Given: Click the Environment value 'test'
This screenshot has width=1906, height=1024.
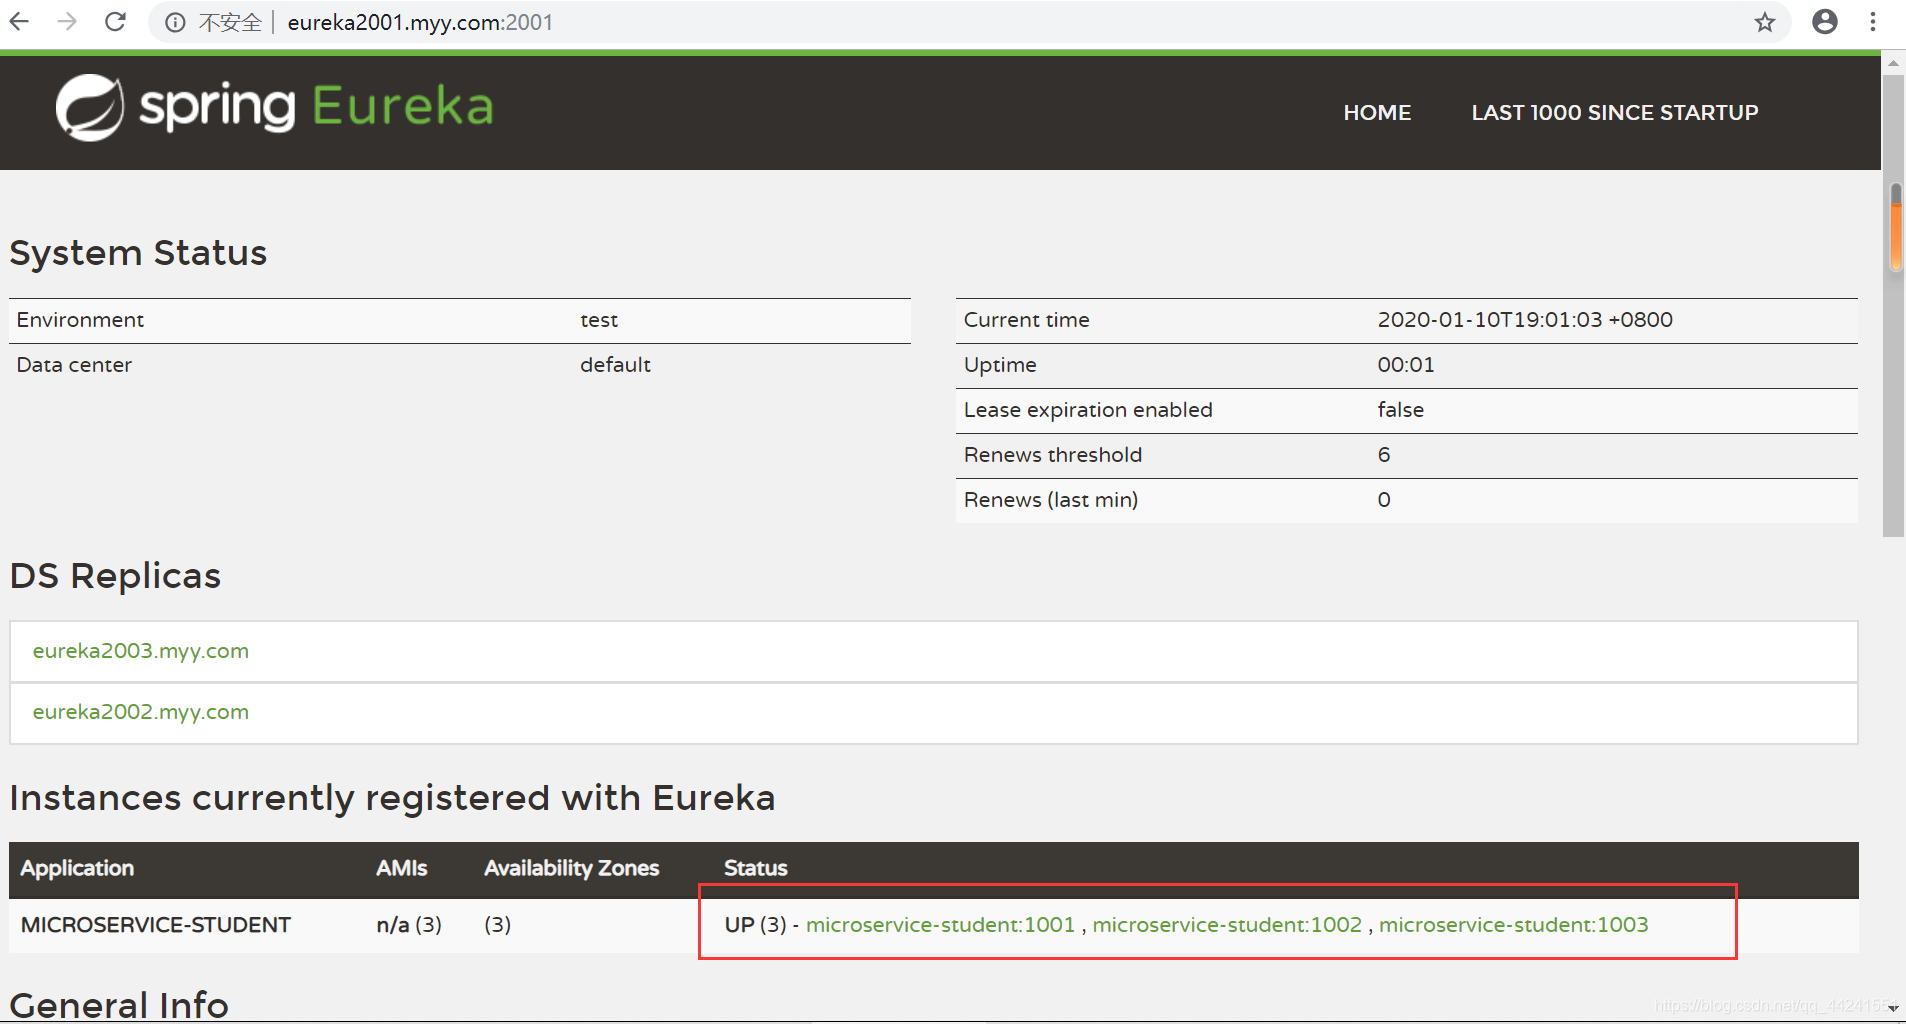Looking at the screenshot, I should (x=599, y=320).
